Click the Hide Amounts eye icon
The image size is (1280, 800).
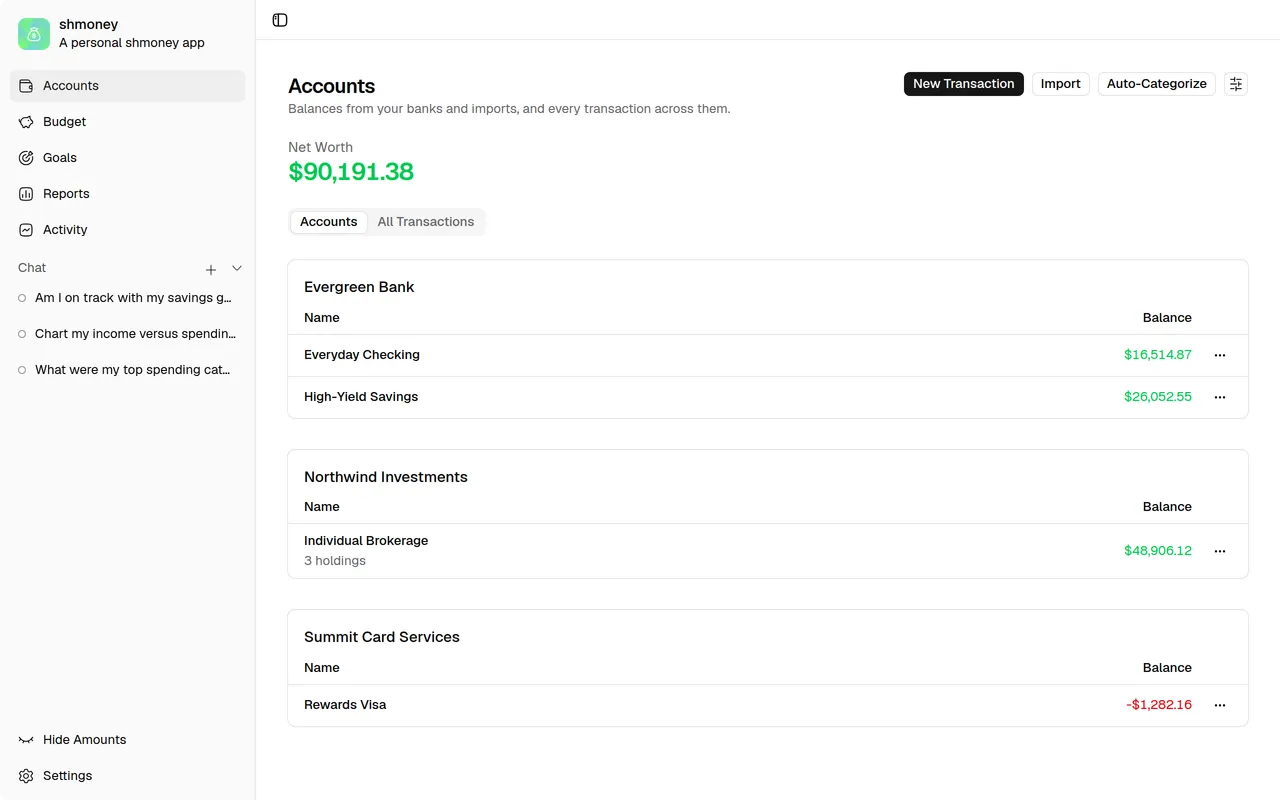click(x=26, y=740)
